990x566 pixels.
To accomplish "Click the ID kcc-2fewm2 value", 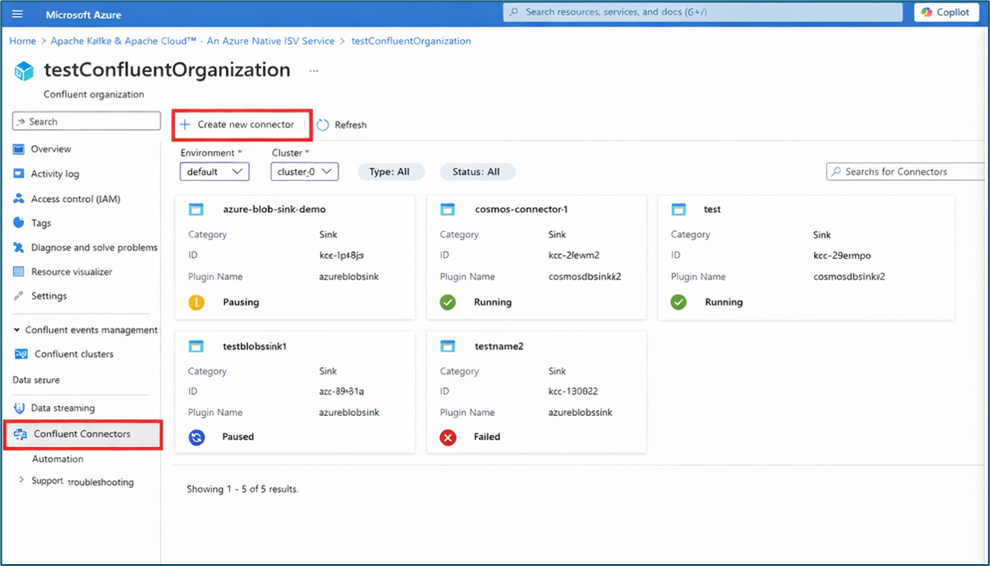I will 574,255.
